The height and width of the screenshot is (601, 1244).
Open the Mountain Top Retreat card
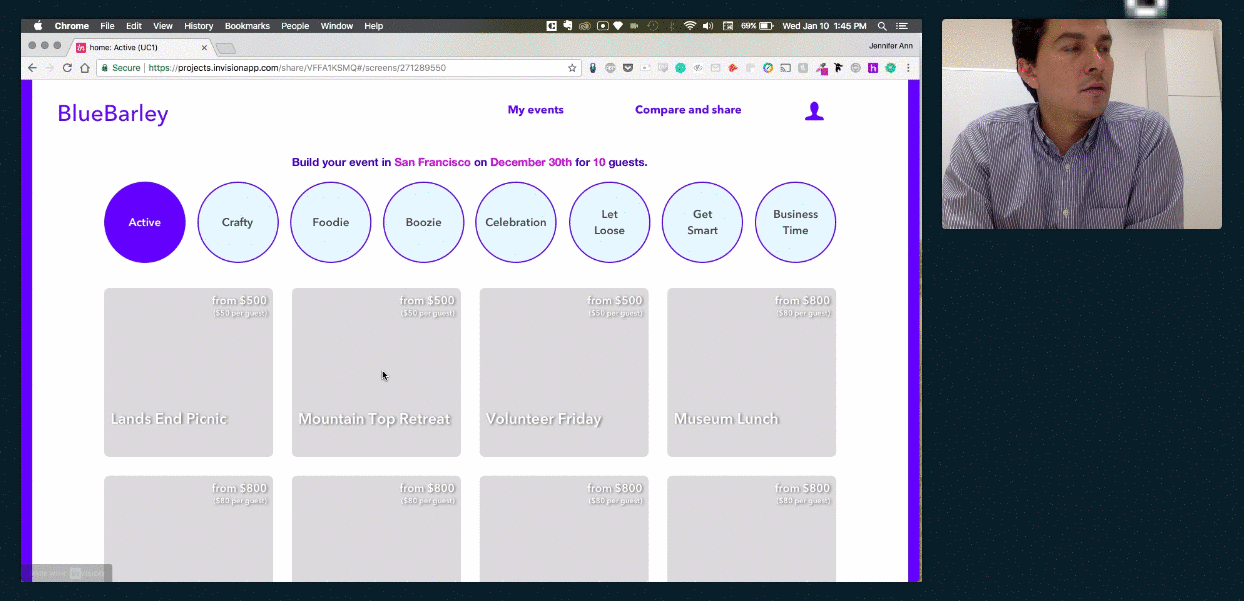(x=376, y=372)
